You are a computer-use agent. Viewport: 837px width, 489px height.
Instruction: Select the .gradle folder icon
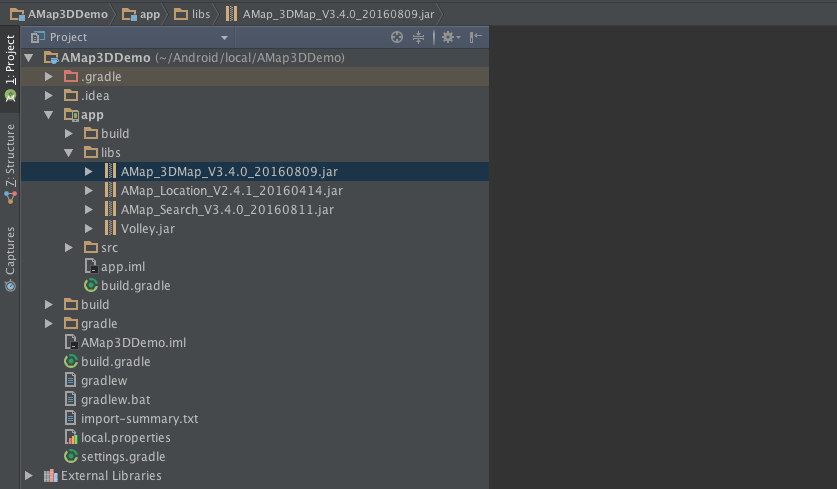tap(70, 76)
